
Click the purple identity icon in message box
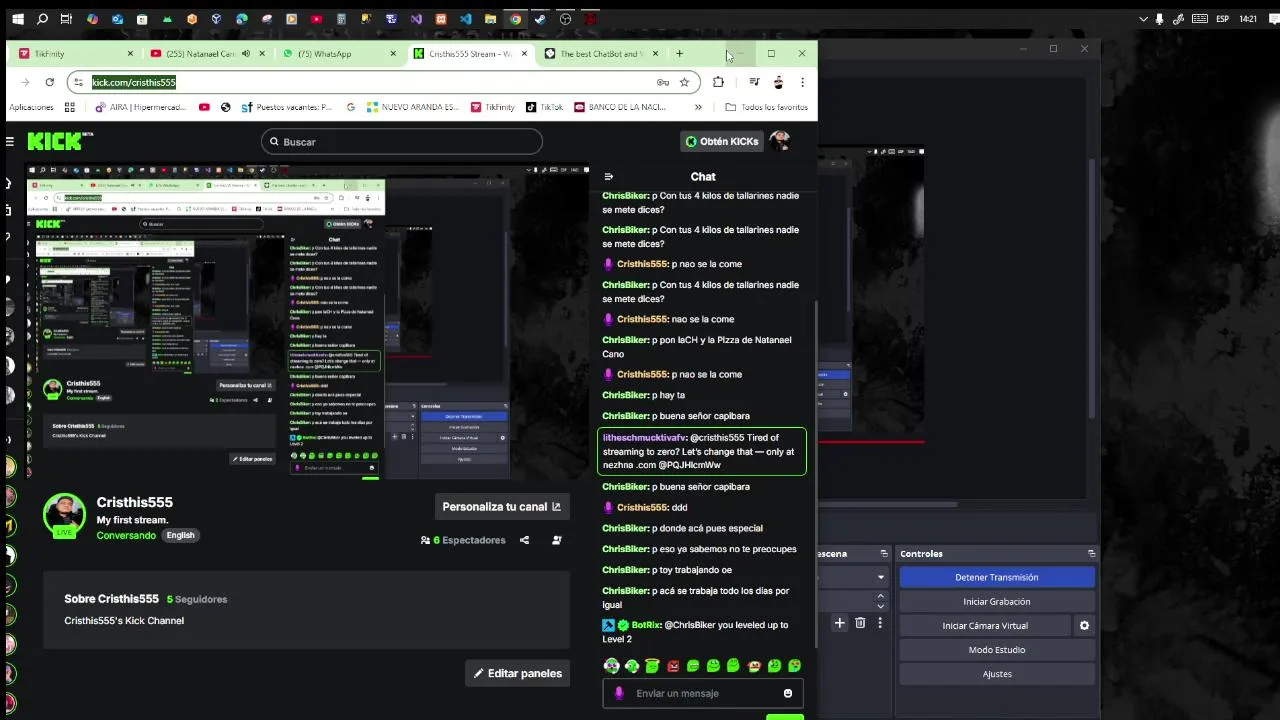[619, 693]
